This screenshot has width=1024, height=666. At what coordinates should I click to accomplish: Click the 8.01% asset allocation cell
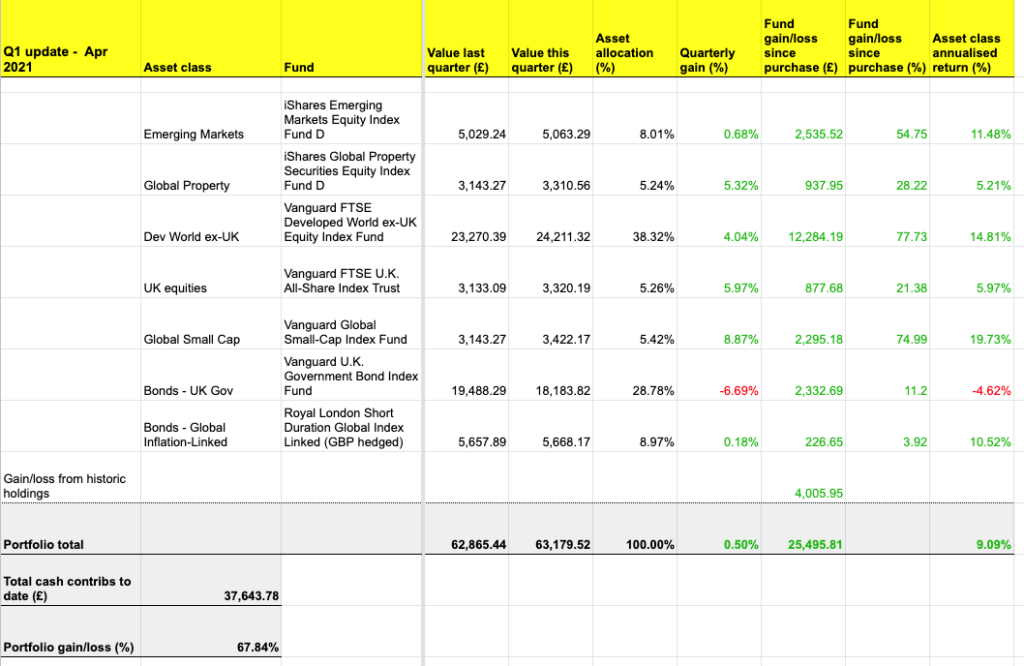coord(635,118)
